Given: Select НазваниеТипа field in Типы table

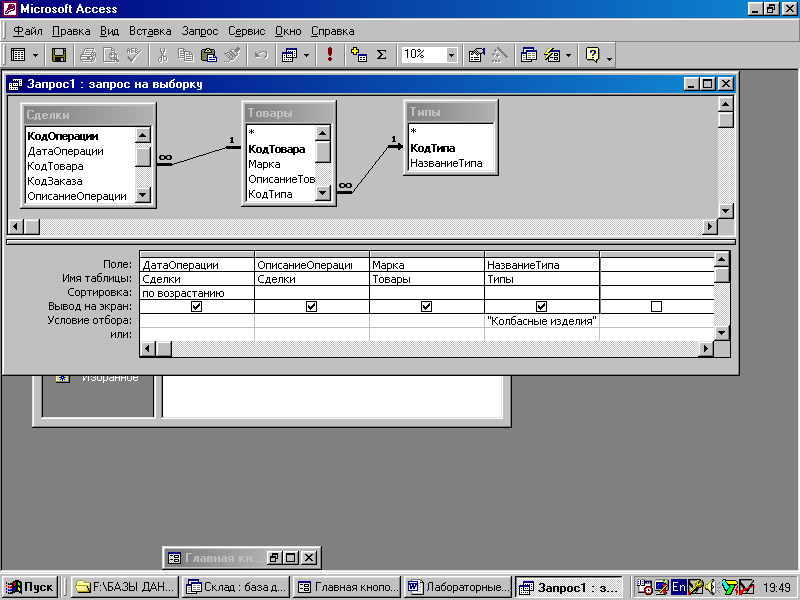Looking at the screenshot, I should [451, 163].
